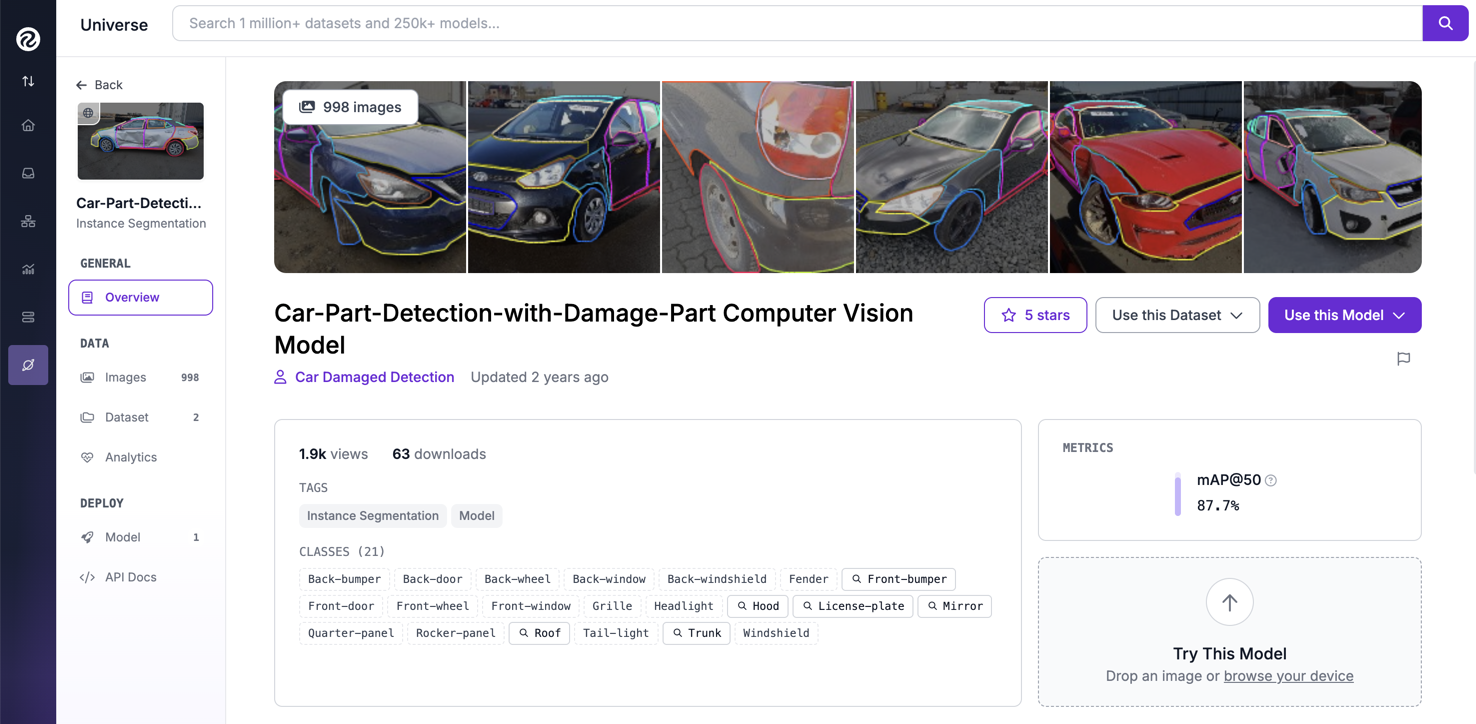Click the Instance Segmentation tag
This screenshot has height=724, width=1476.
373,516
